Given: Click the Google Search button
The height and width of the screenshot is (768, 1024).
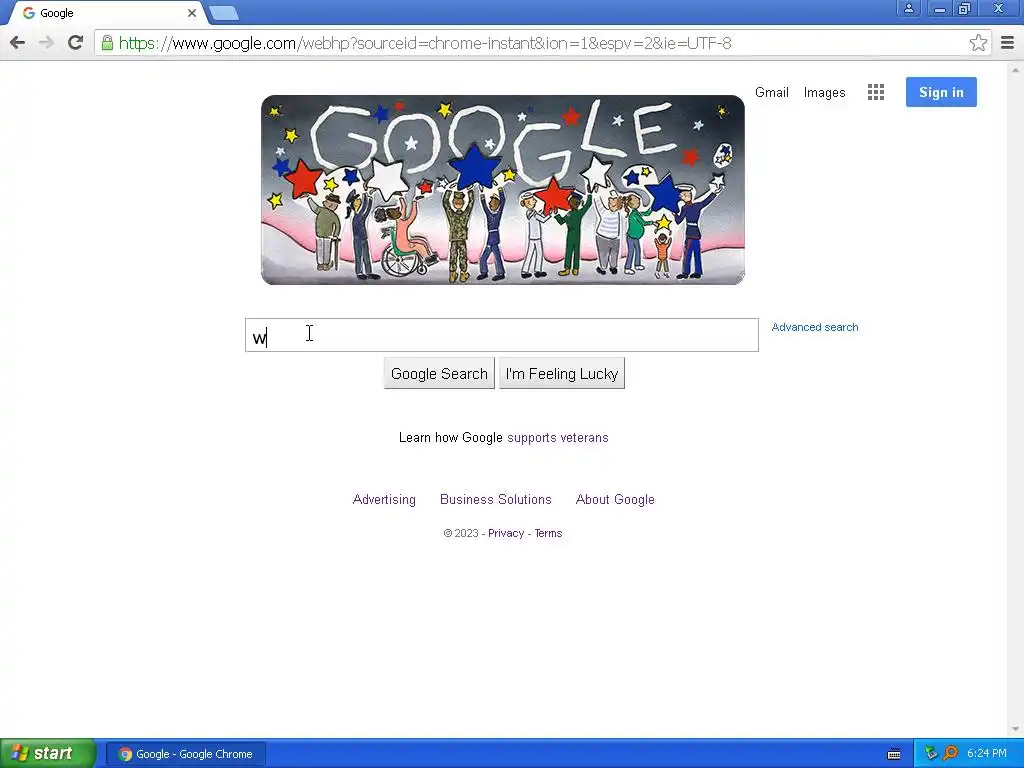Looking at the screenshot, I should 439,374.
